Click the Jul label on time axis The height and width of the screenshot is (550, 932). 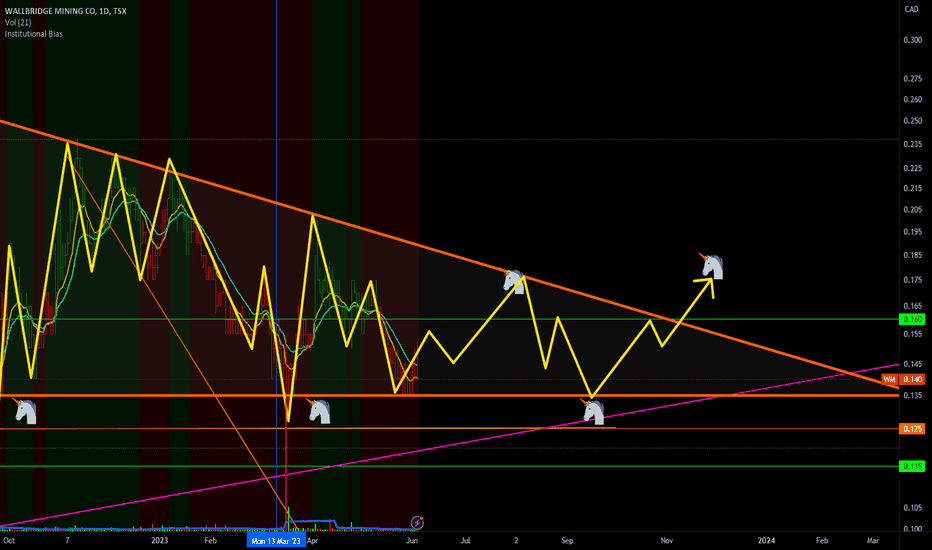pyautogui.click(x=465, y=540)
